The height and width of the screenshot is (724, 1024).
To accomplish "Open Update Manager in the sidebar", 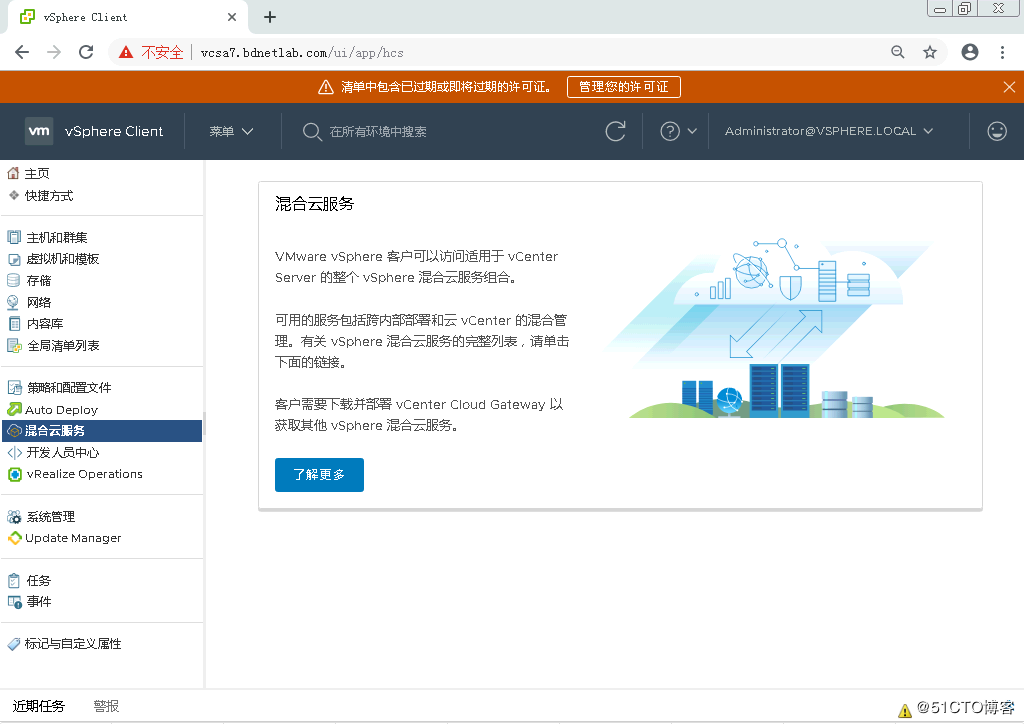I will click(73, 538).
